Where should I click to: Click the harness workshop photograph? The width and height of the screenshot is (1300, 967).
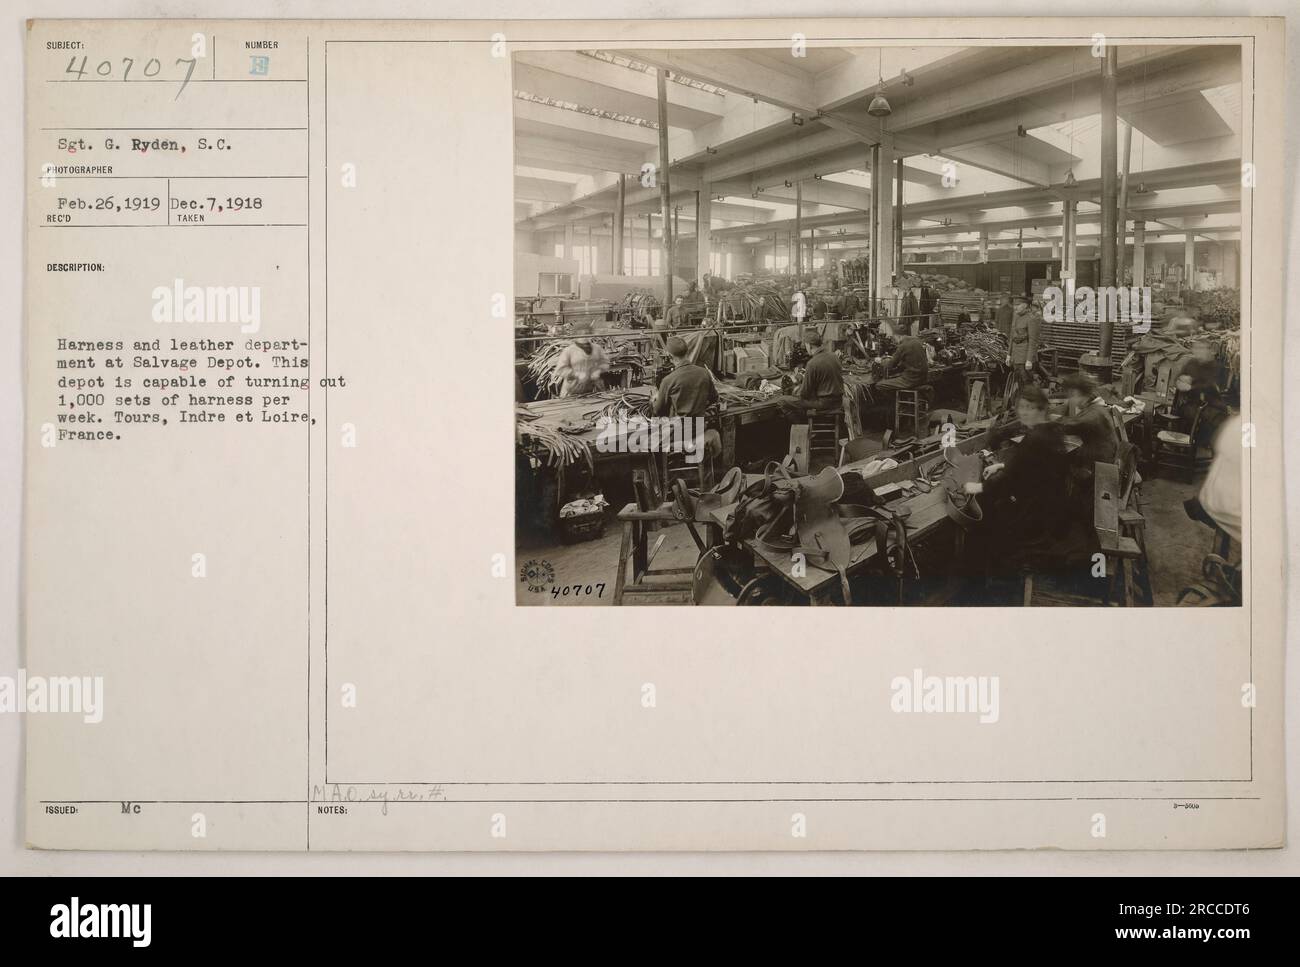tap(877, 328)
